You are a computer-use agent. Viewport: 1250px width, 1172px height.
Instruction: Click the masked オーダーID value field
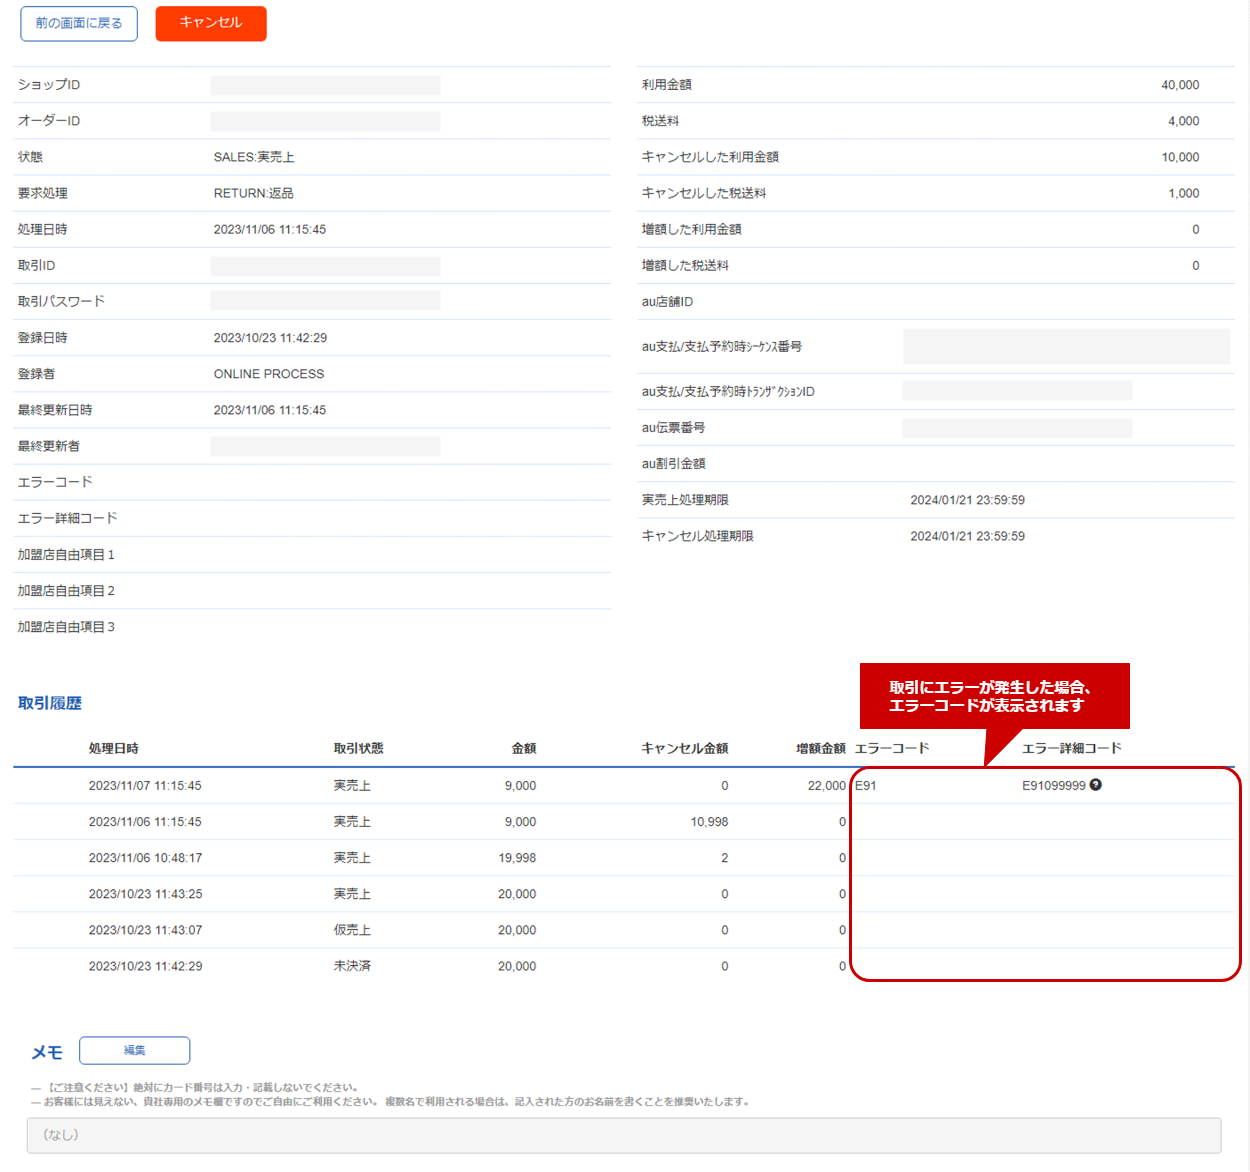pos(325,121)
